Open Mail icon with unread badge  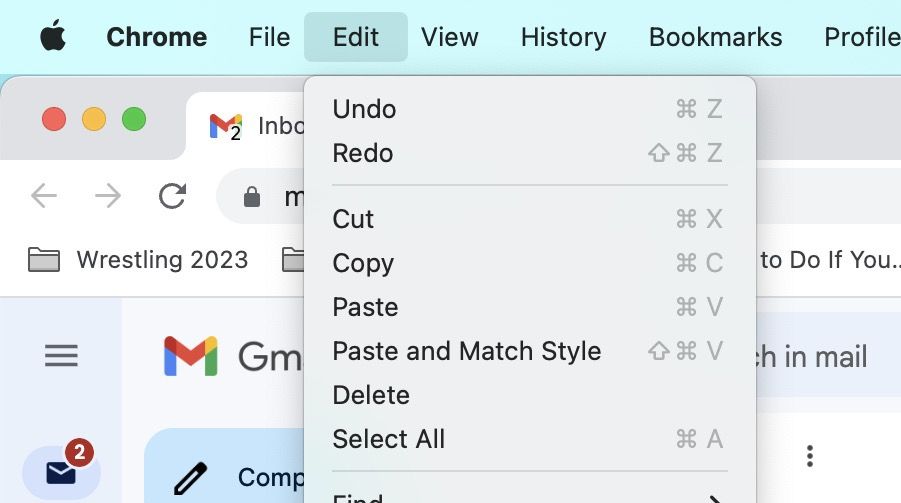(61, 471)
